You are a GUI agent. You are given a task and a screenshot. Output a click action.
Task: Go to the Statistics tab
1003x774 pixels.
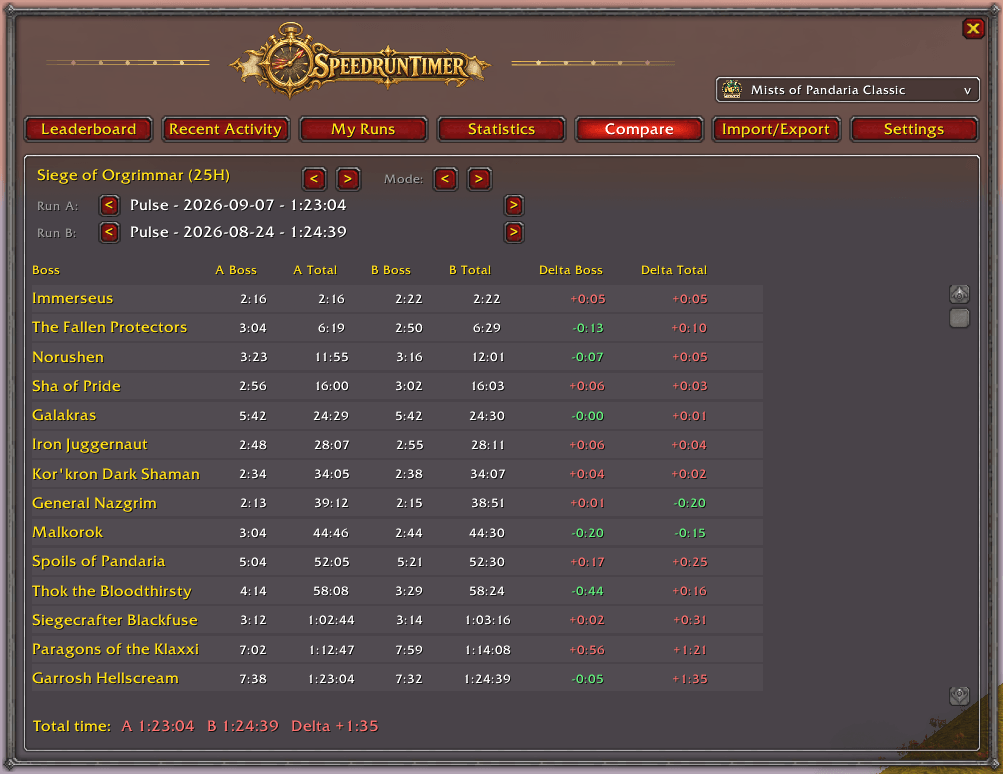click(501, 129)
